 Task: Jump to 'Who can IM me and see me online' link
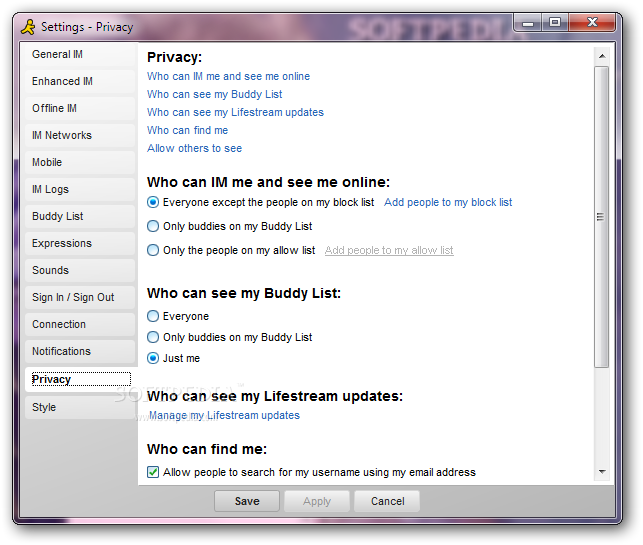pos(228,76)
